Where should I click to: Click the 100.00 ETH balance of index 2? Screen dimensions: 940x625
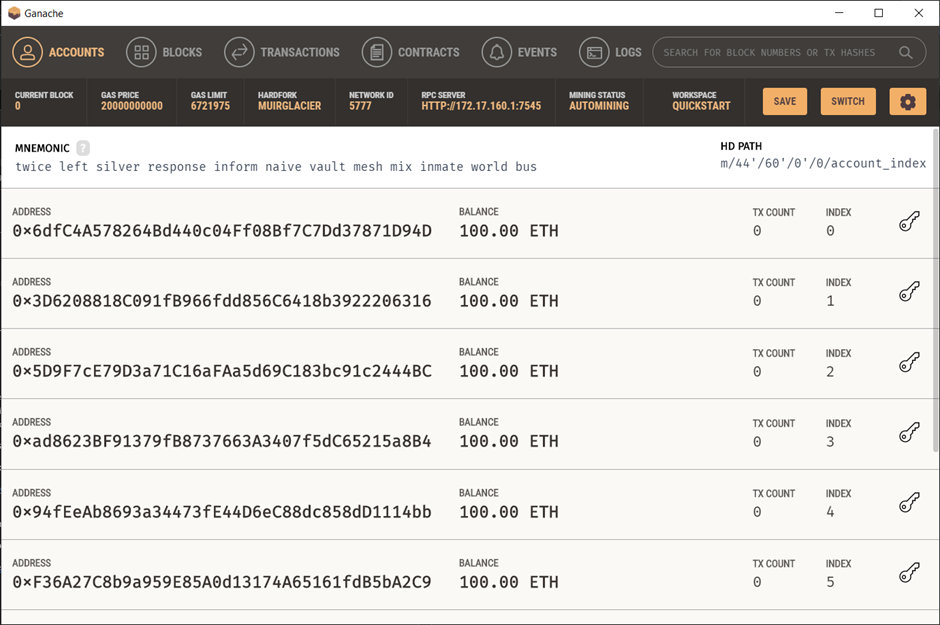pos(508,371)
